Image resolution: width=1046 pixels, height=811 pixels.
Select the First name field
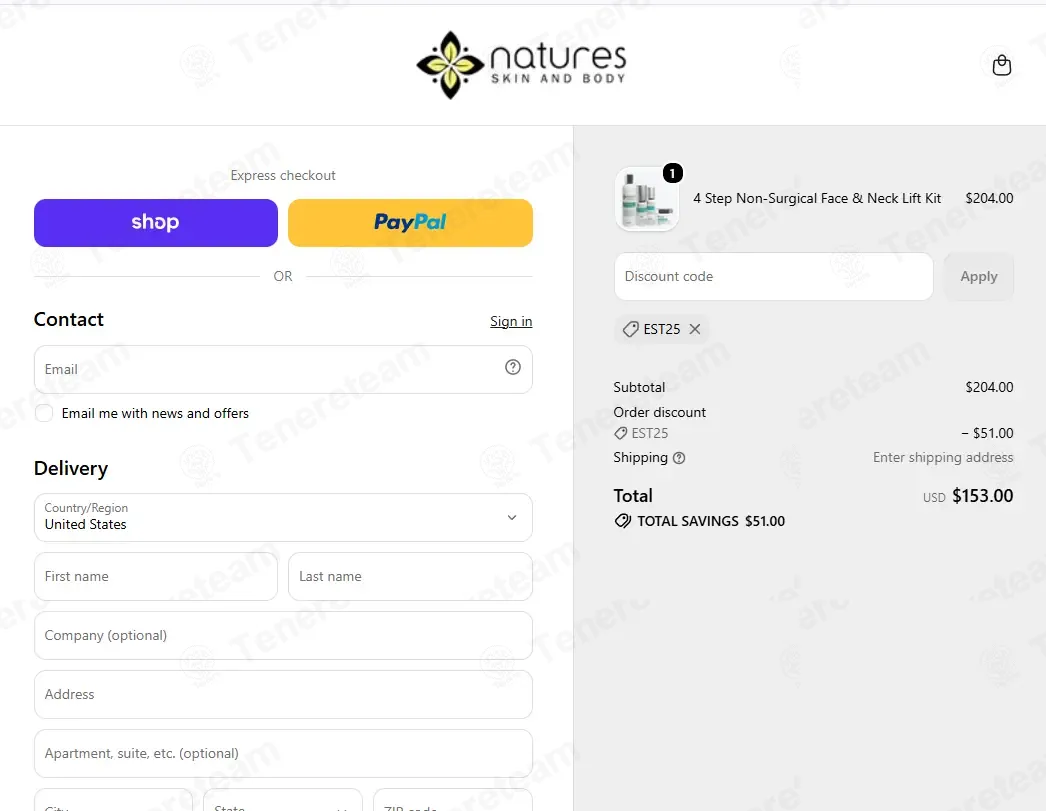tap(155, 576)
